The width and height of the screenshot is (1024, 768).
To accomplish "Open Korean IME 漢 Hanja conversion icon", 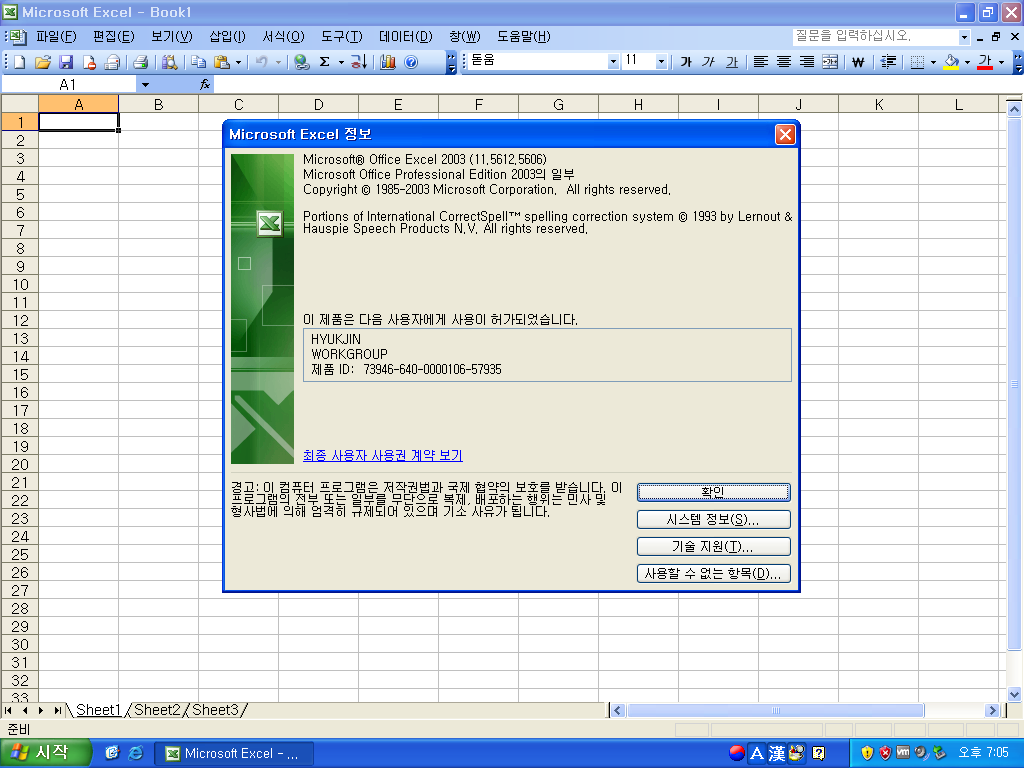I will click(776, 754).
